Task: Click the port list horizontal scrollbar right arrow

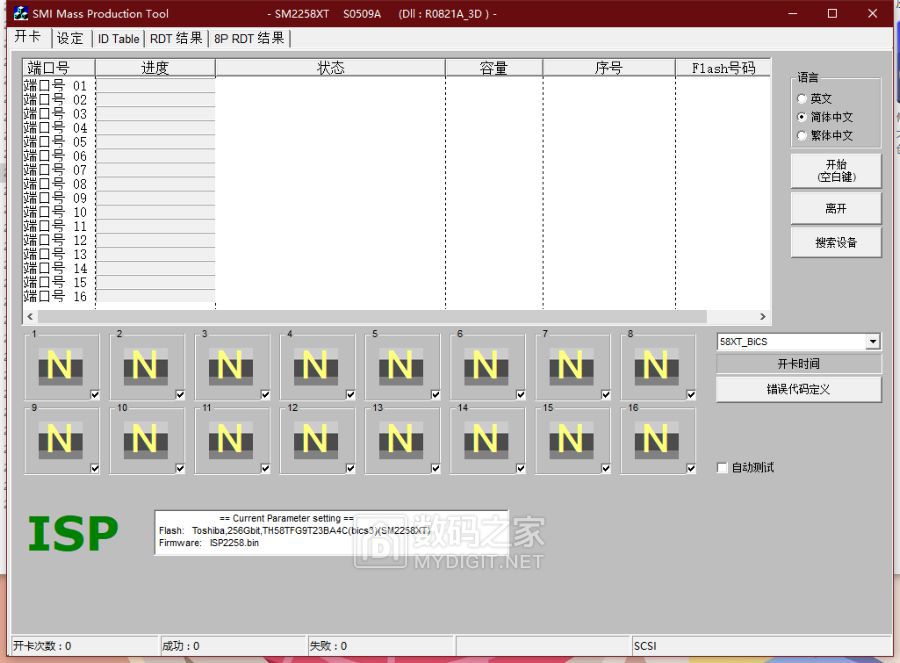Action: (763, 317)
